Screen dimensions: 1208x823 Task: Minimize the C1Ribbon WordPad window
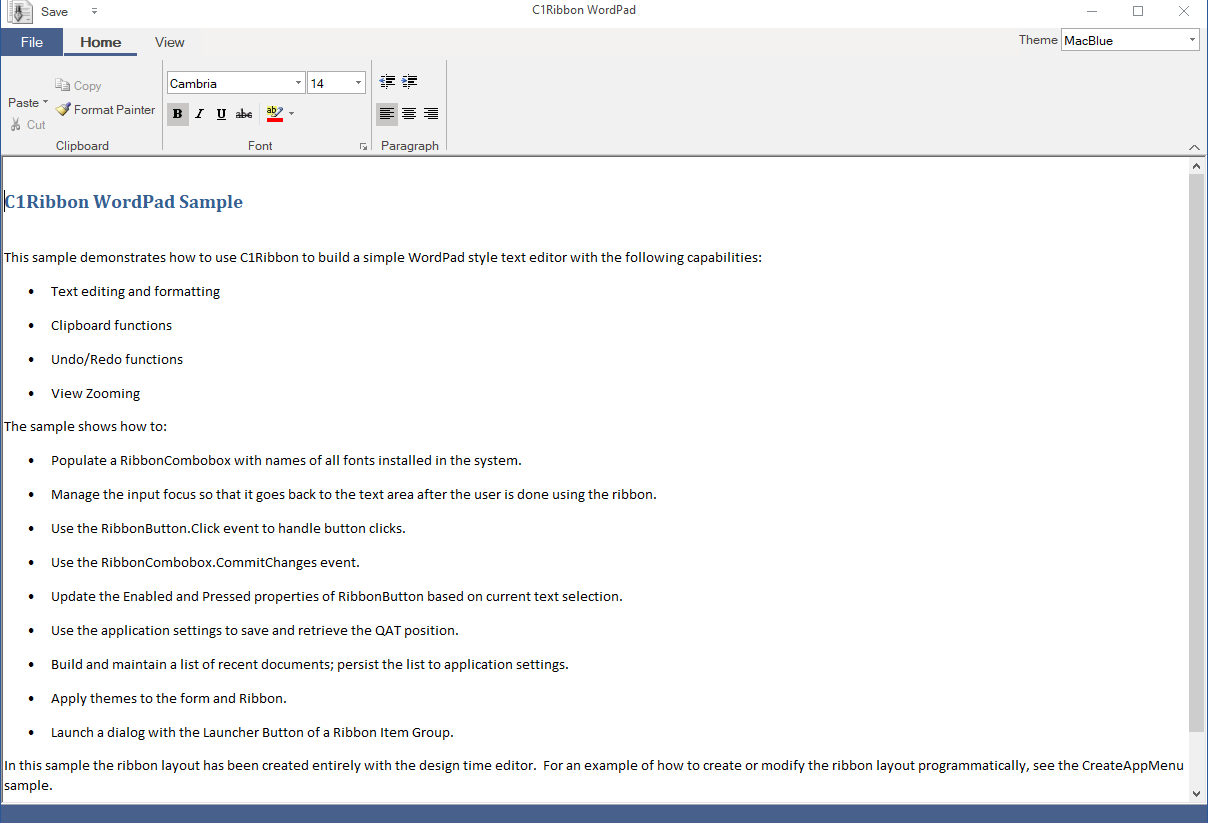1091,11
